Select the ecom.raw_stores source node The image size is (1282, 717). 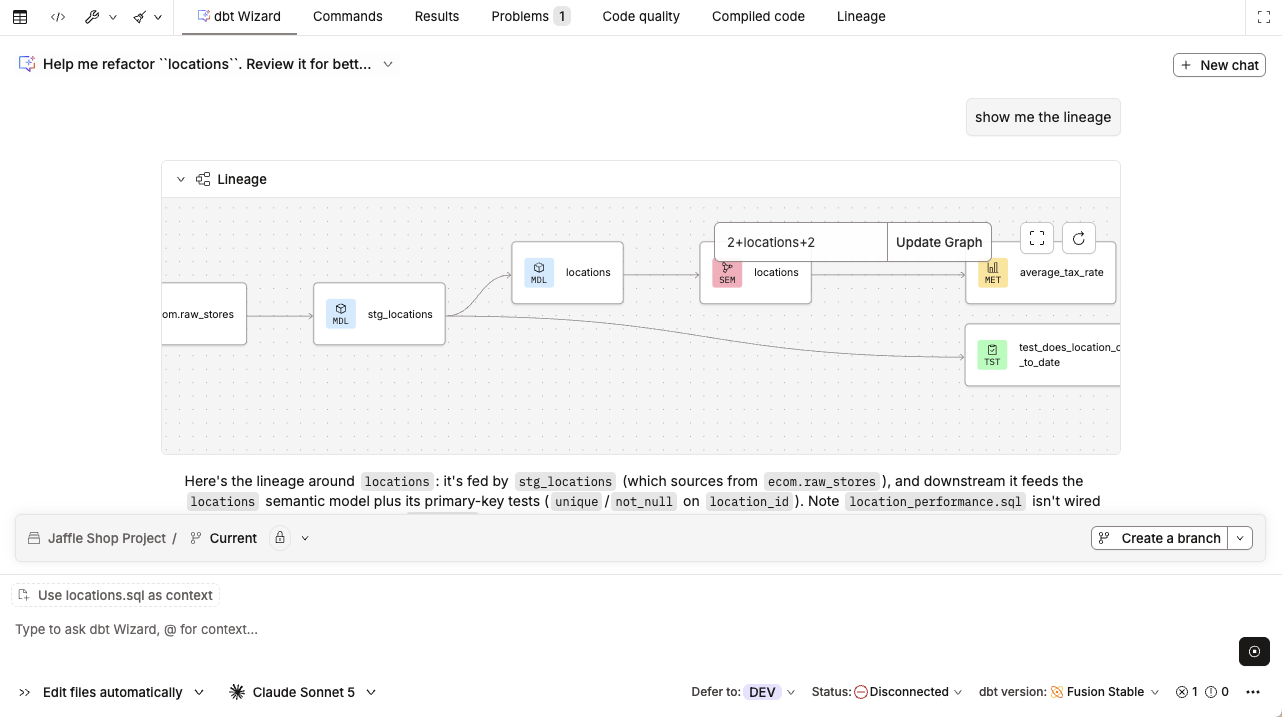click(x=204, y=314)
